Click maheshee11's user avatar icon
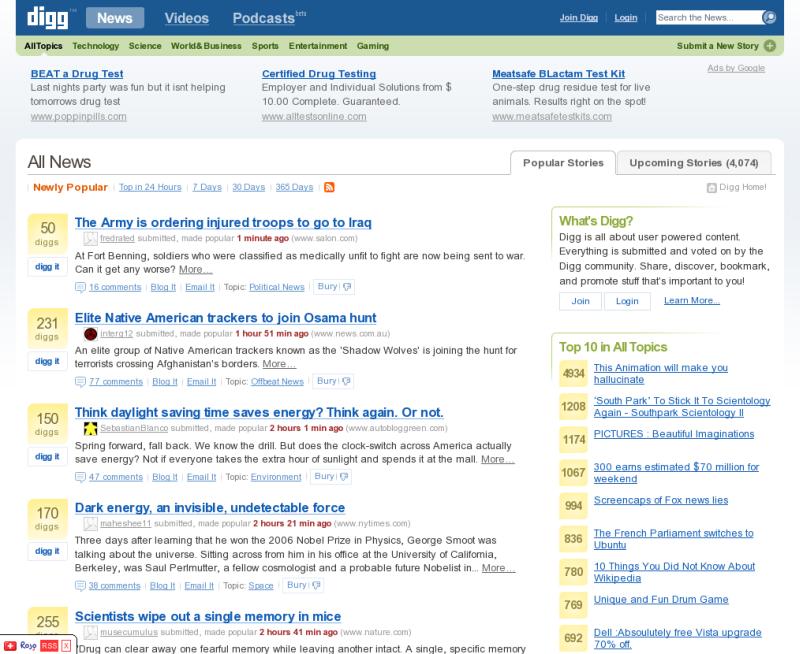 (90, 523)
